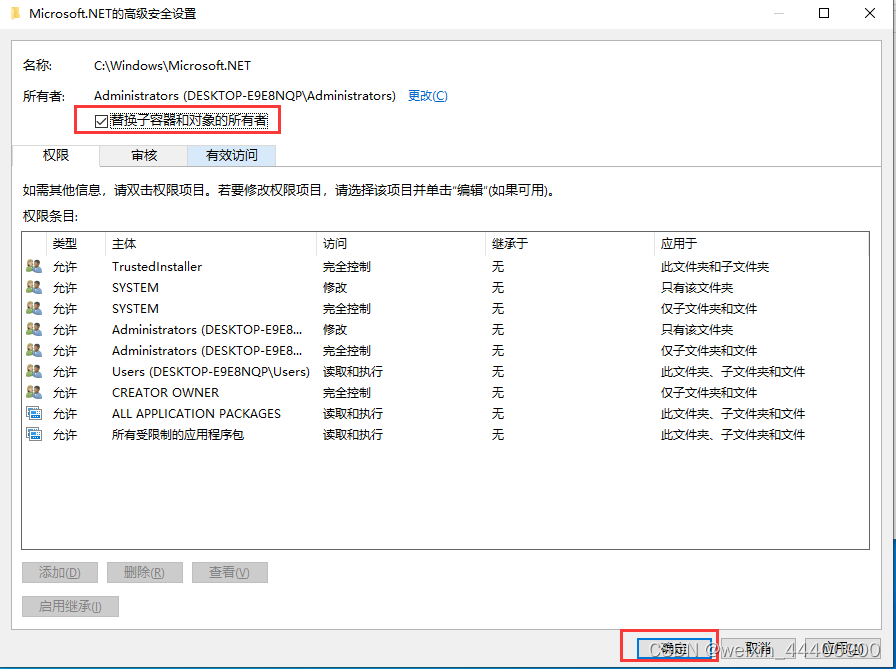
Task: Click the owner name Administrators text
Action: [x=245, y=96]
